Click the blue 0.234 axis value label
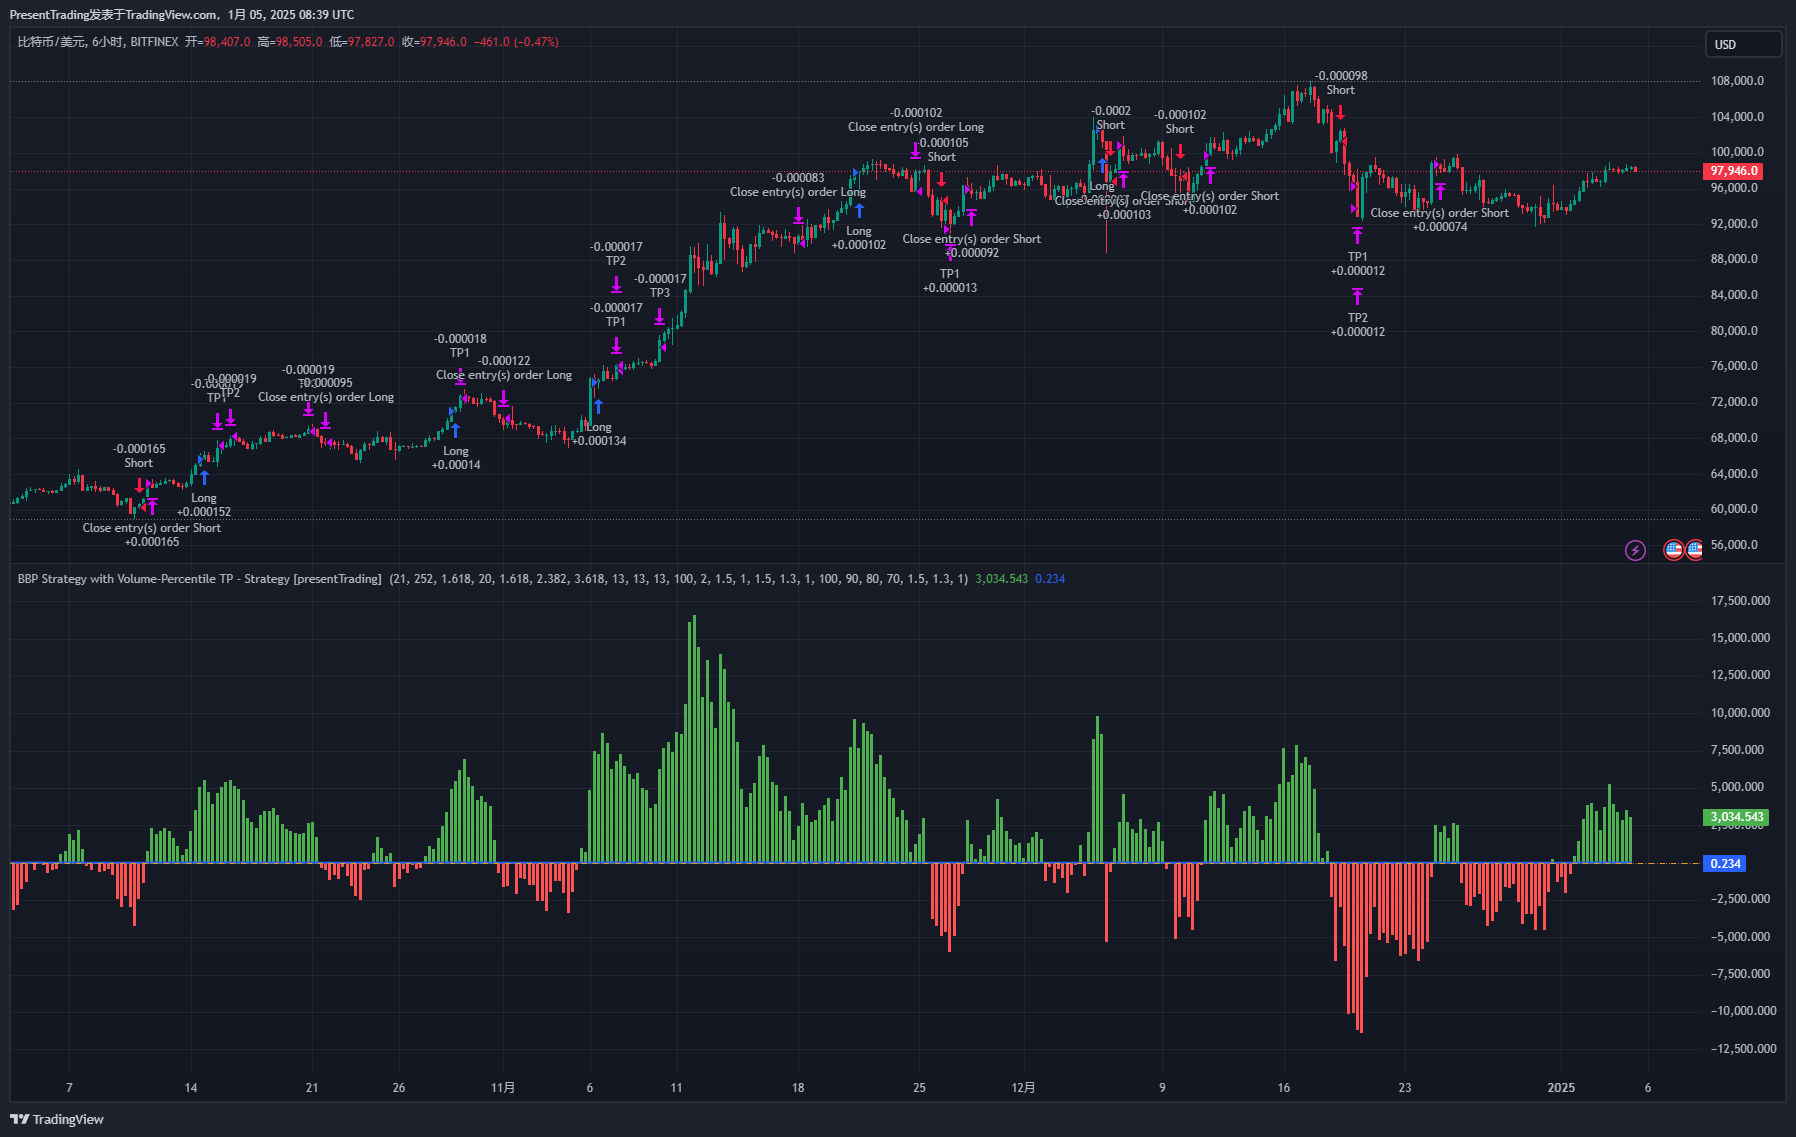 pyautogui.click(x=1724, y=863)
